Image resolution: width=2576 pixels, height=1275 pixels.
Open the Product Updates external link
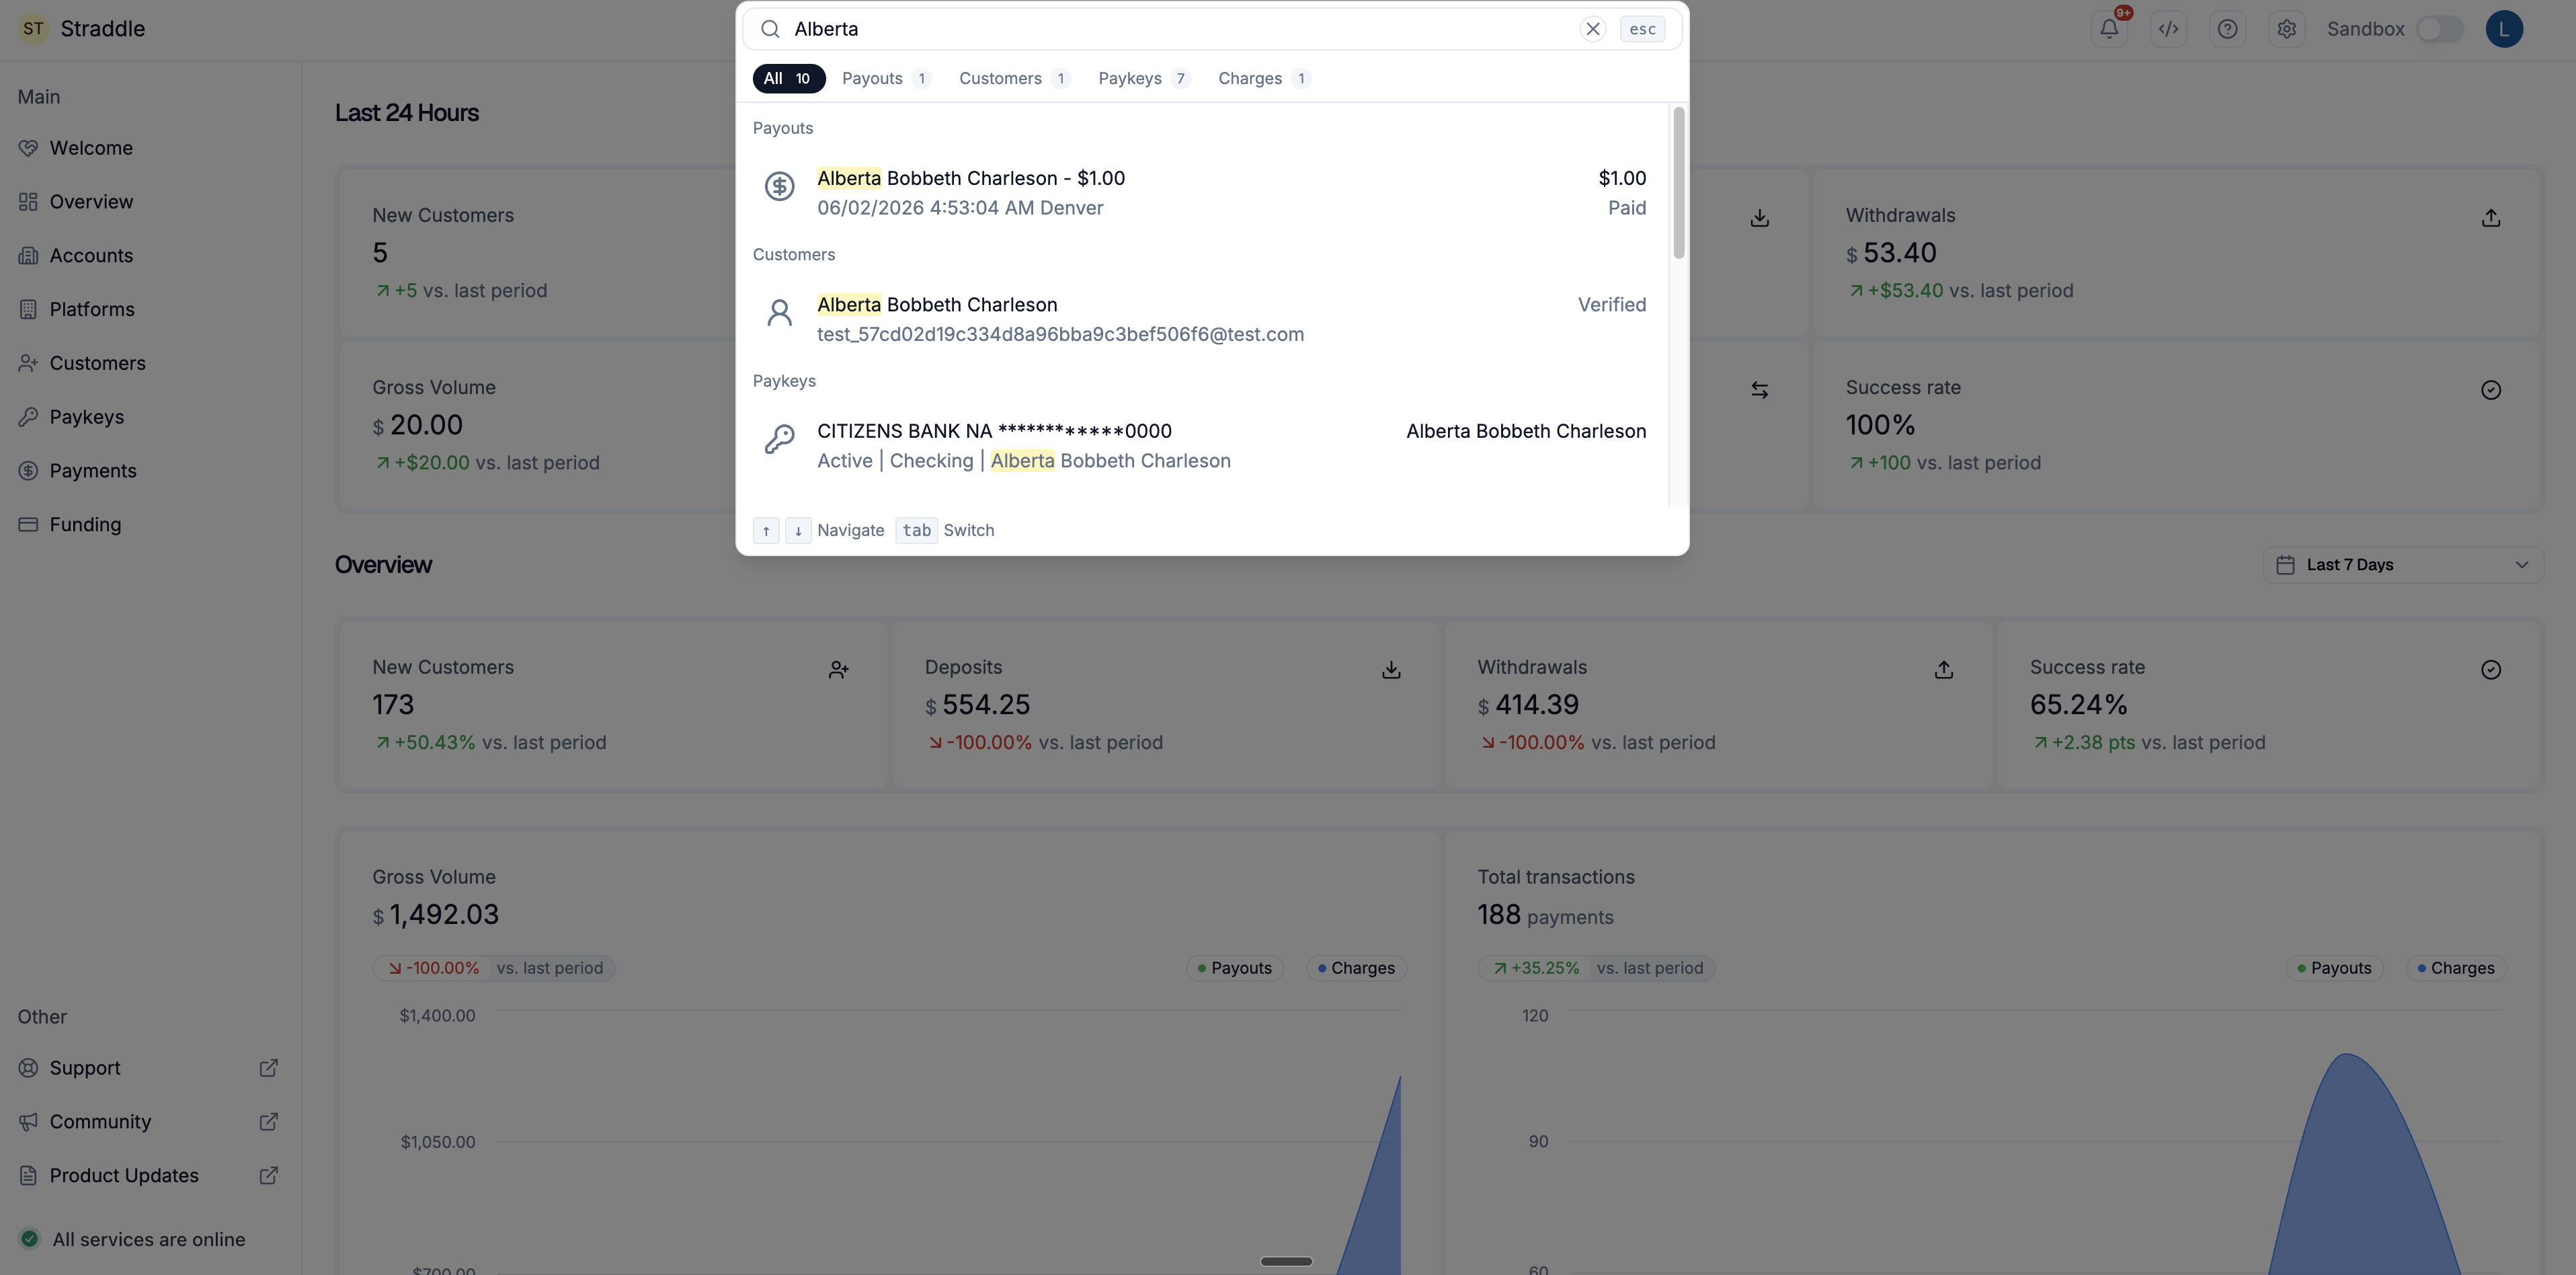pos(150,1176)
